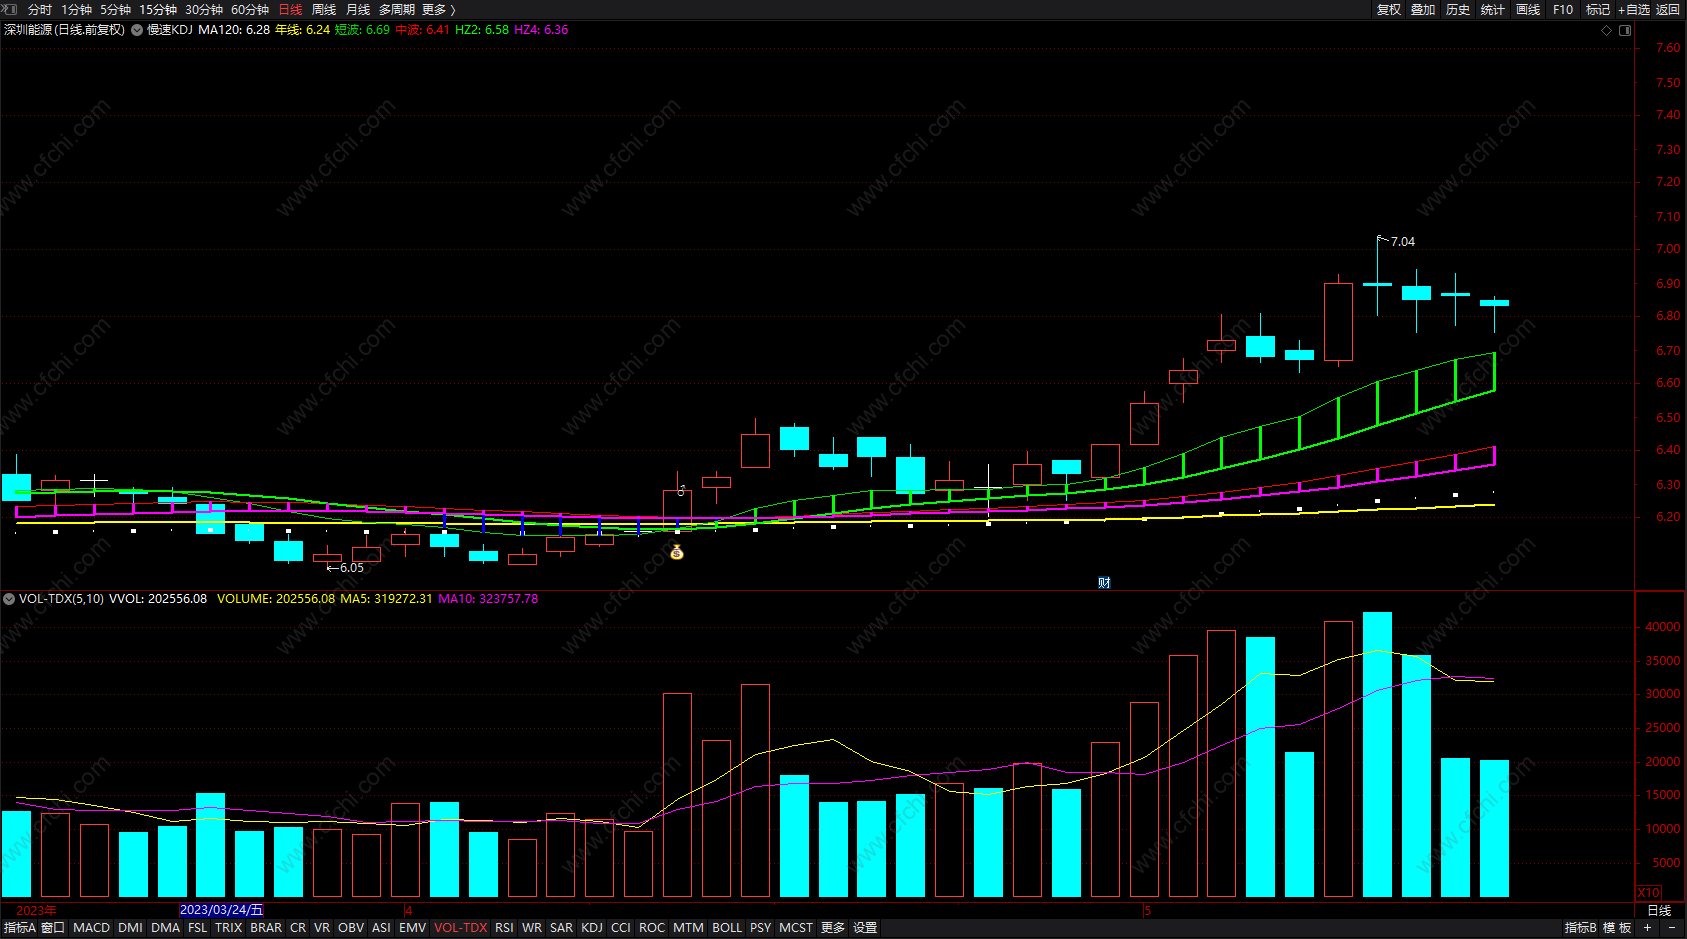The width and height of the screenshot is (1687, 939).
Task: Activate 画线 drawing tools
Action: [1528, 9]
